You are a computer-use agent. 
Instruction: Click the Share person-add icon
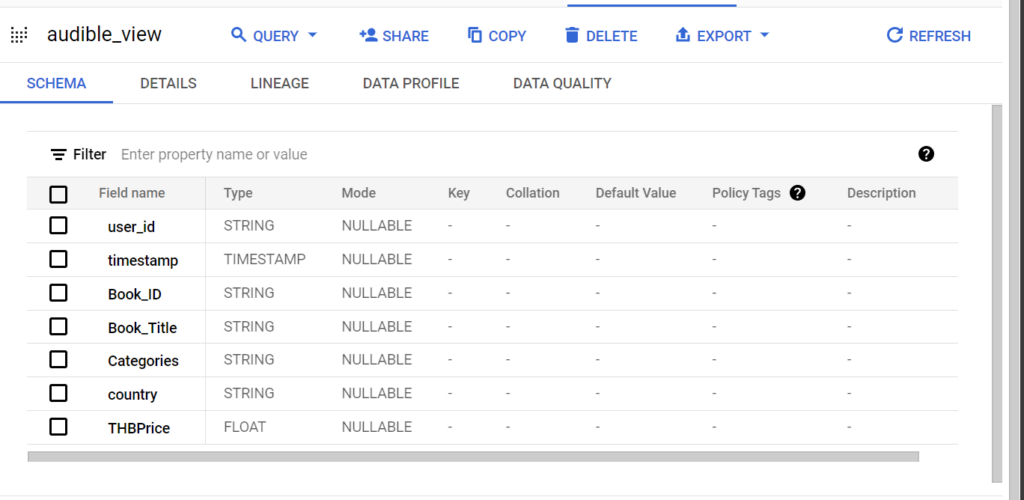click(x=367, y=35)
